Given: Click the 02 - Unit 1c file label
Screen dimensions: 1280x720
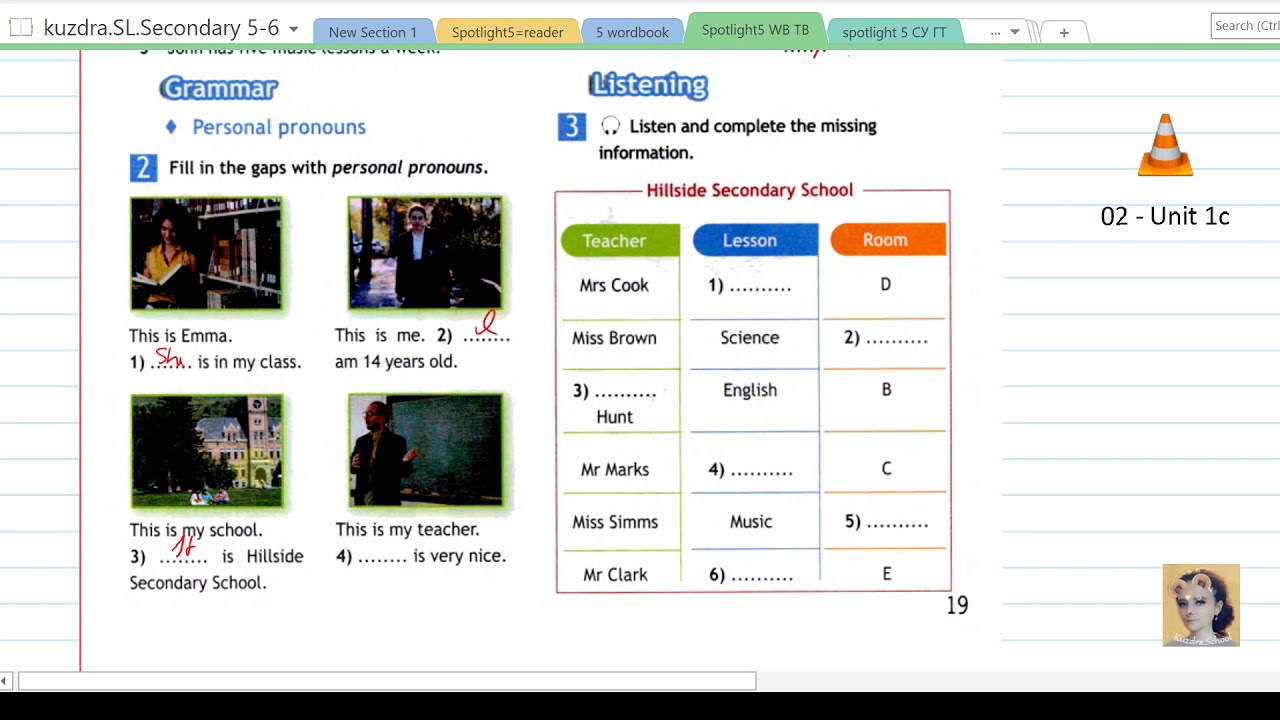Looking at the screenshot, I should click(x=1165, y=216).
